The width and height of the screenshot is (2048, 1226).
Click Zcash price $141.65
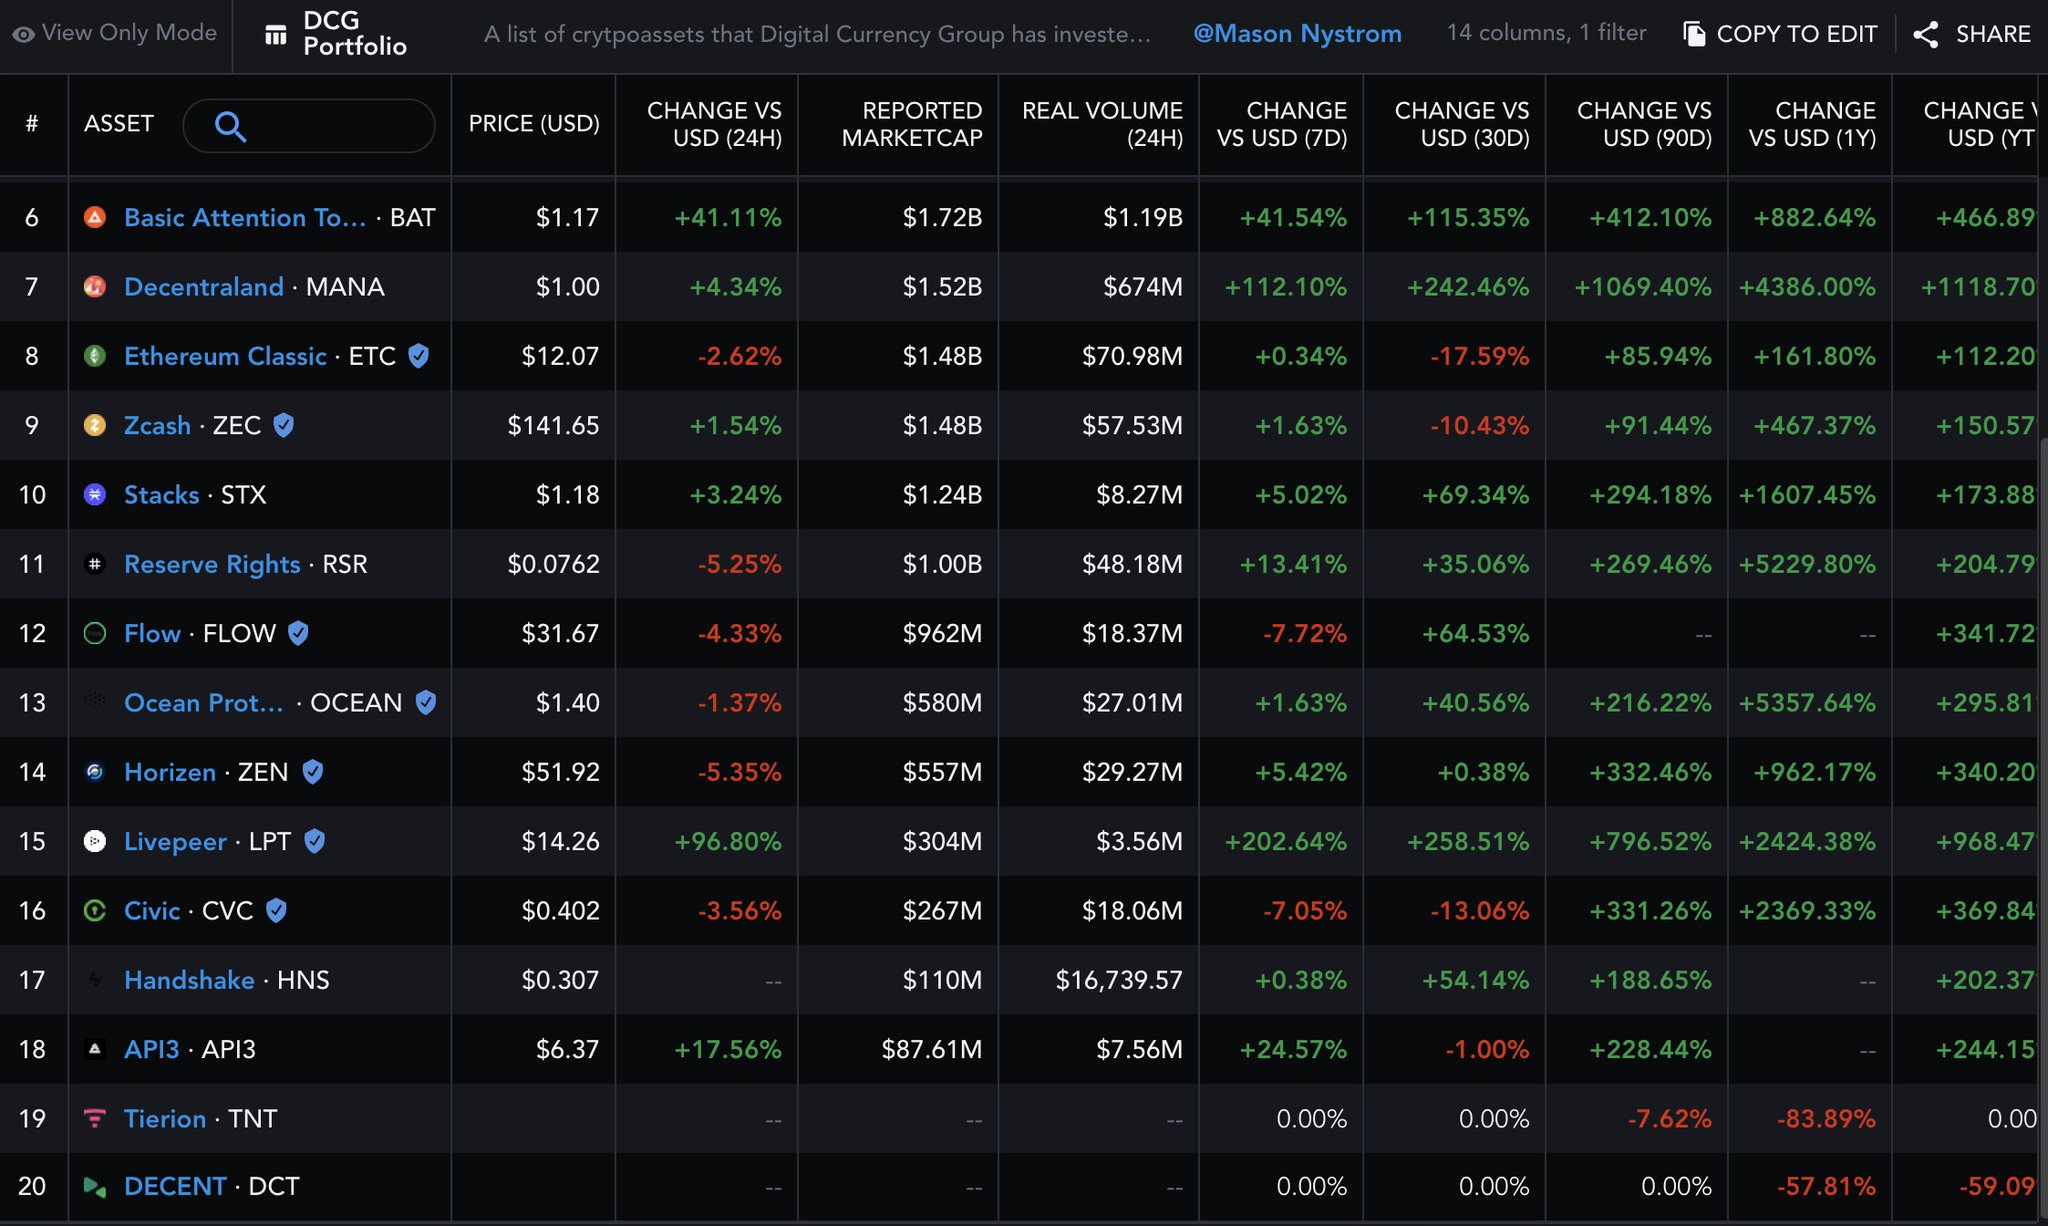click(x=553, y=425)
